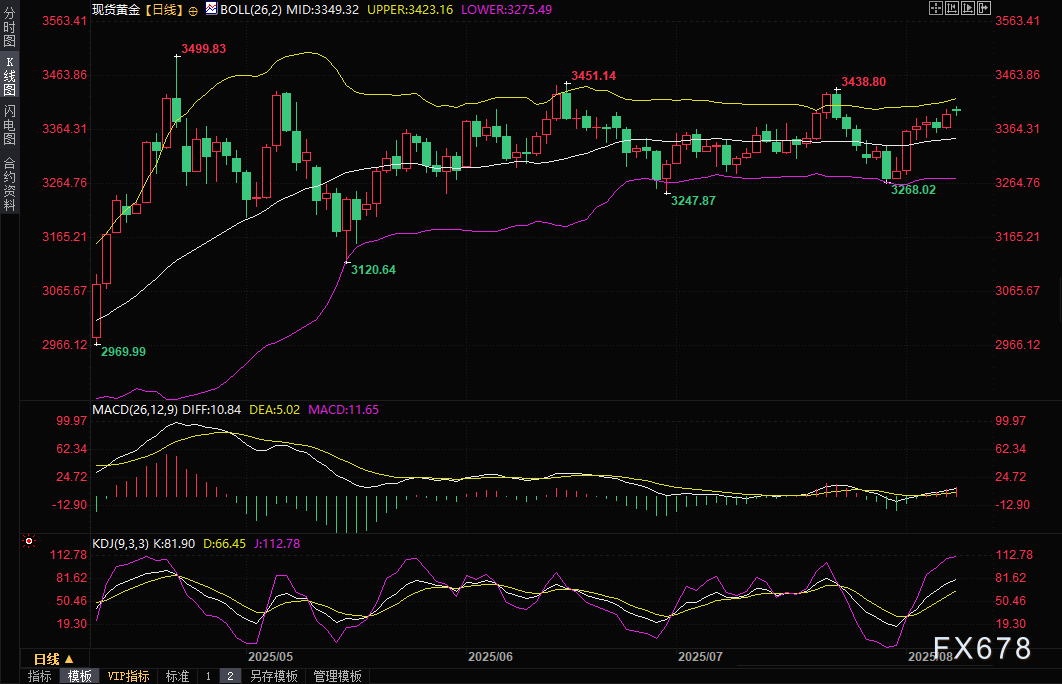Click the crosshair cursor icon
This screenshot has width=1062, height=684.
(x=936, y=8)
